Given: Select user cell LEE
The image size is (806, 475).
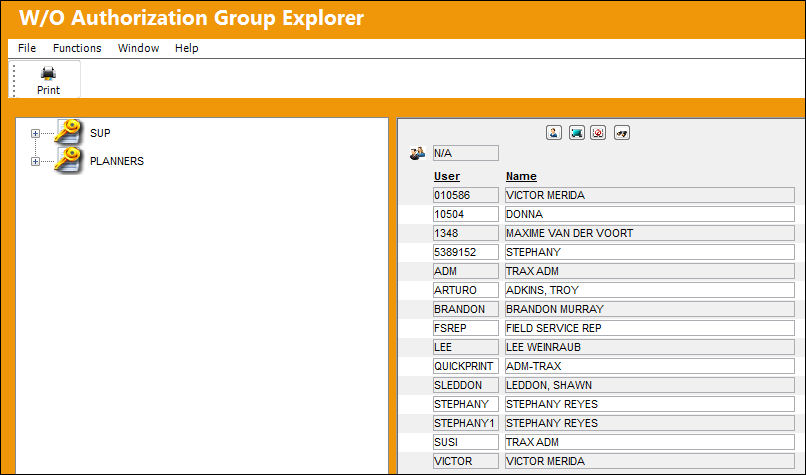Looking at the screenshot, I should click(x=466, y=348).
